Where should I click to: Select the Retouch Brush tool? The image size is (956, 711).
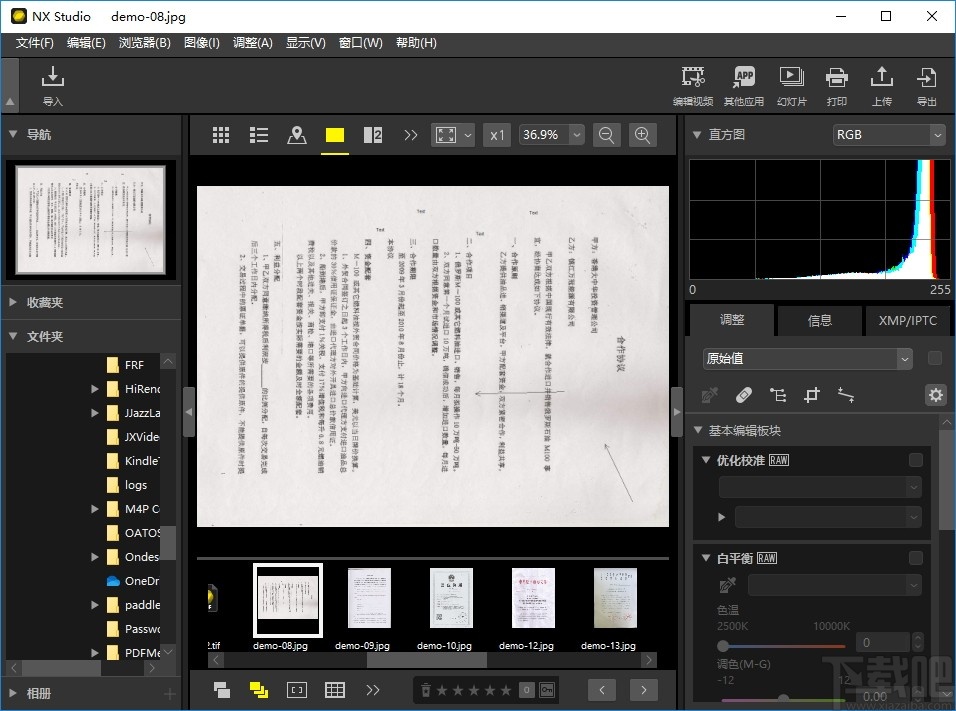click(743, 395)
